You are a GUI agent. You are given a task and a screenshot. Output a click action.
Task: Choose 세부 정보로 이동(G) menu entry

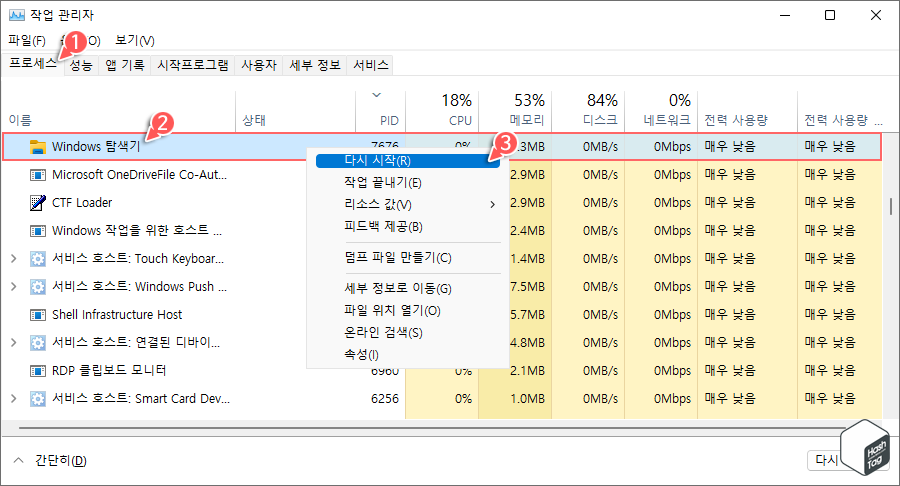[x=408, y=289]
